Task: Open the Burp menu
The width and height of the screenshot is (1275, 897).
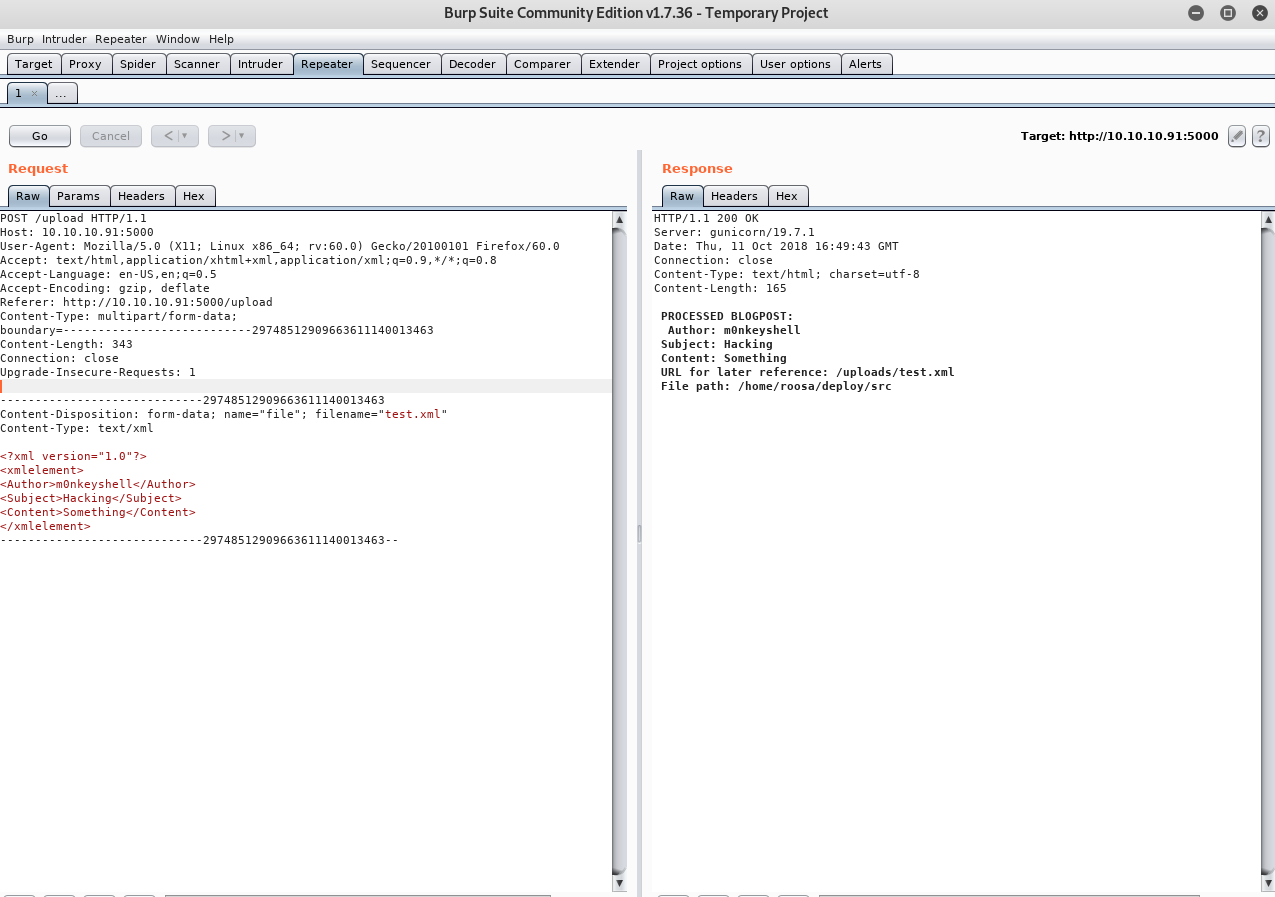Action: point(20,39)
